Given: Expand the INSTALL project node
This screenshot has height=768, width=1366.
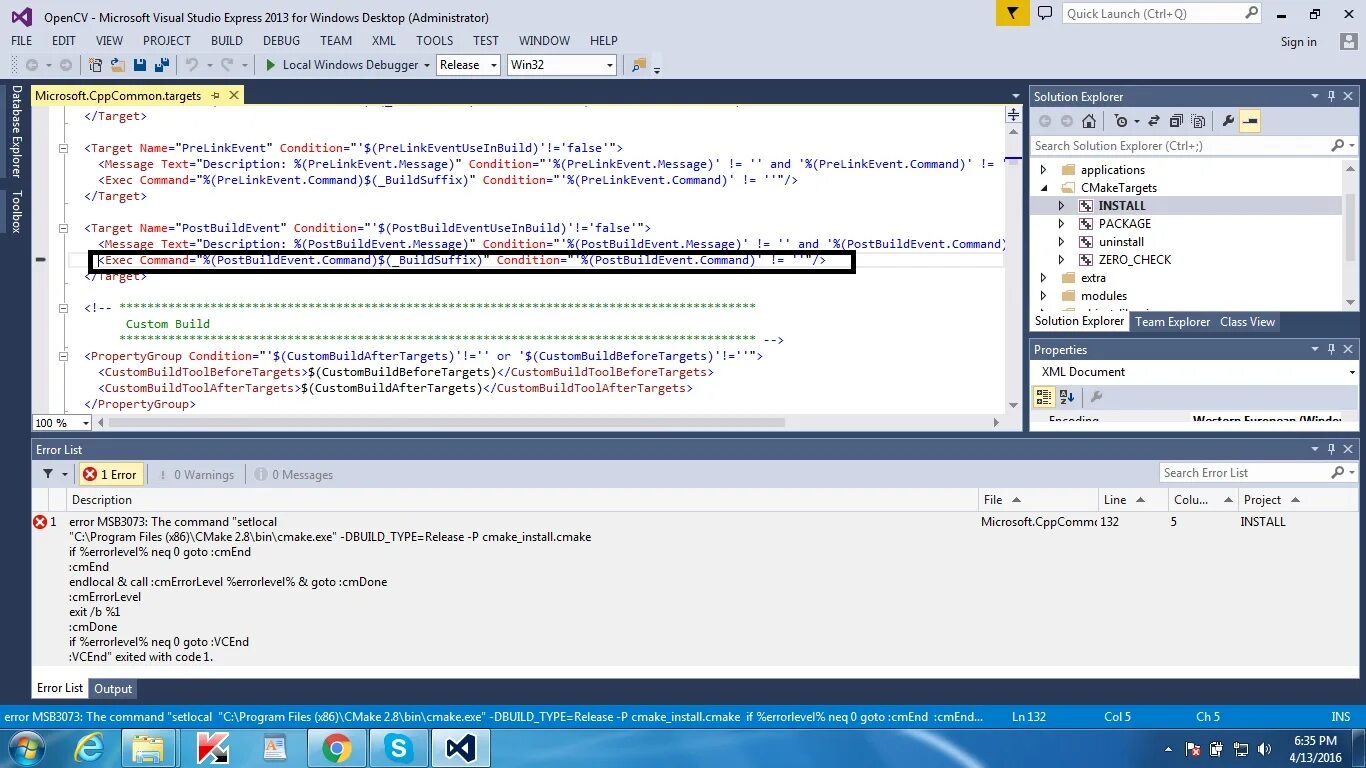Looking at the screenshot, I should [1062, 206].
